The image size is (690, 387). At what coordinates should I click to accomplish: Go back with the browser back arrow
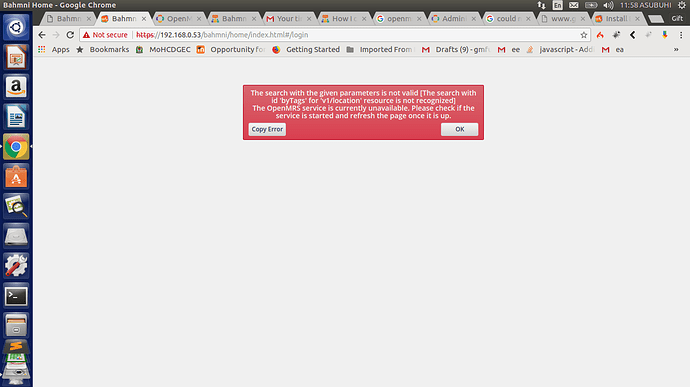pyautogui.click(x=42, y=35)
